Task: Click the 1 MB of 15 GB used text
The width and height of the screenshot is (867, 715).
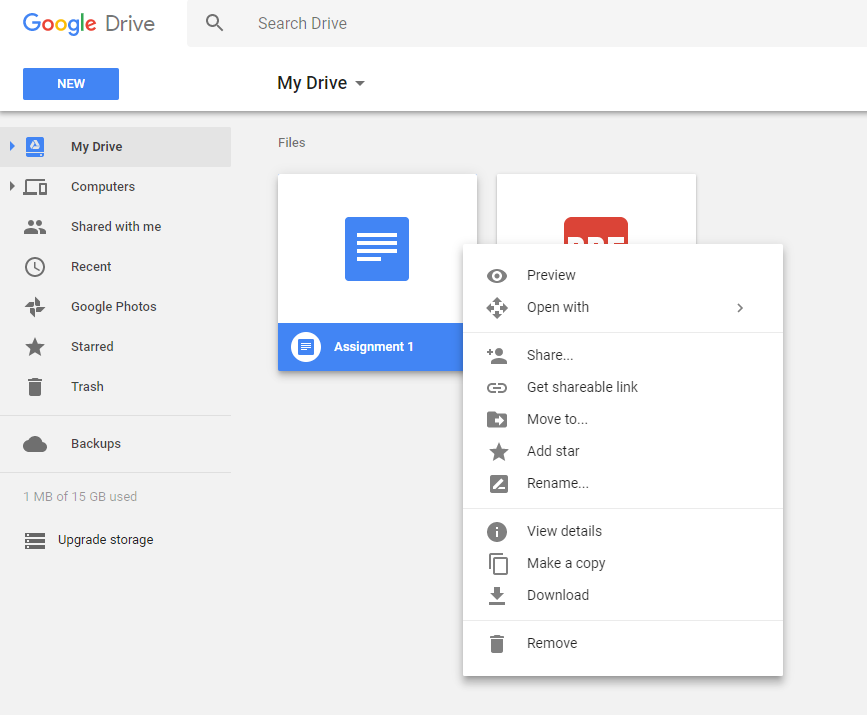Action: pyautogui.click(x=80, y=497)
